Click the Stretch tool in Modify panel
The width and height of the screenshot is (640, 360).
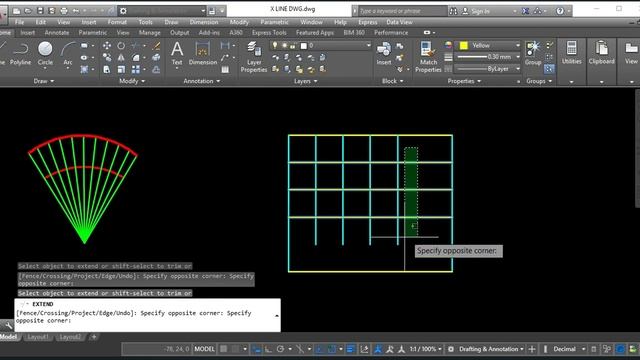coord(107,69)
